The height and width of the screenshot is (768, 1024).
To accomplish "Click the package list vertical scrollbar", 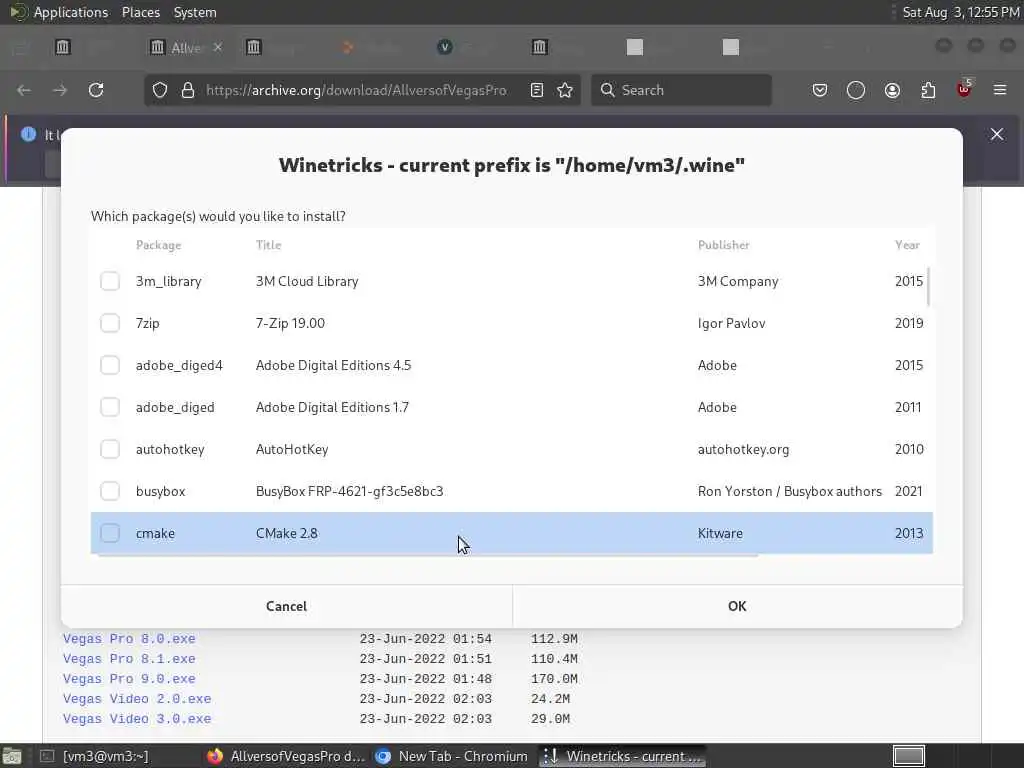I will point(928,286).
